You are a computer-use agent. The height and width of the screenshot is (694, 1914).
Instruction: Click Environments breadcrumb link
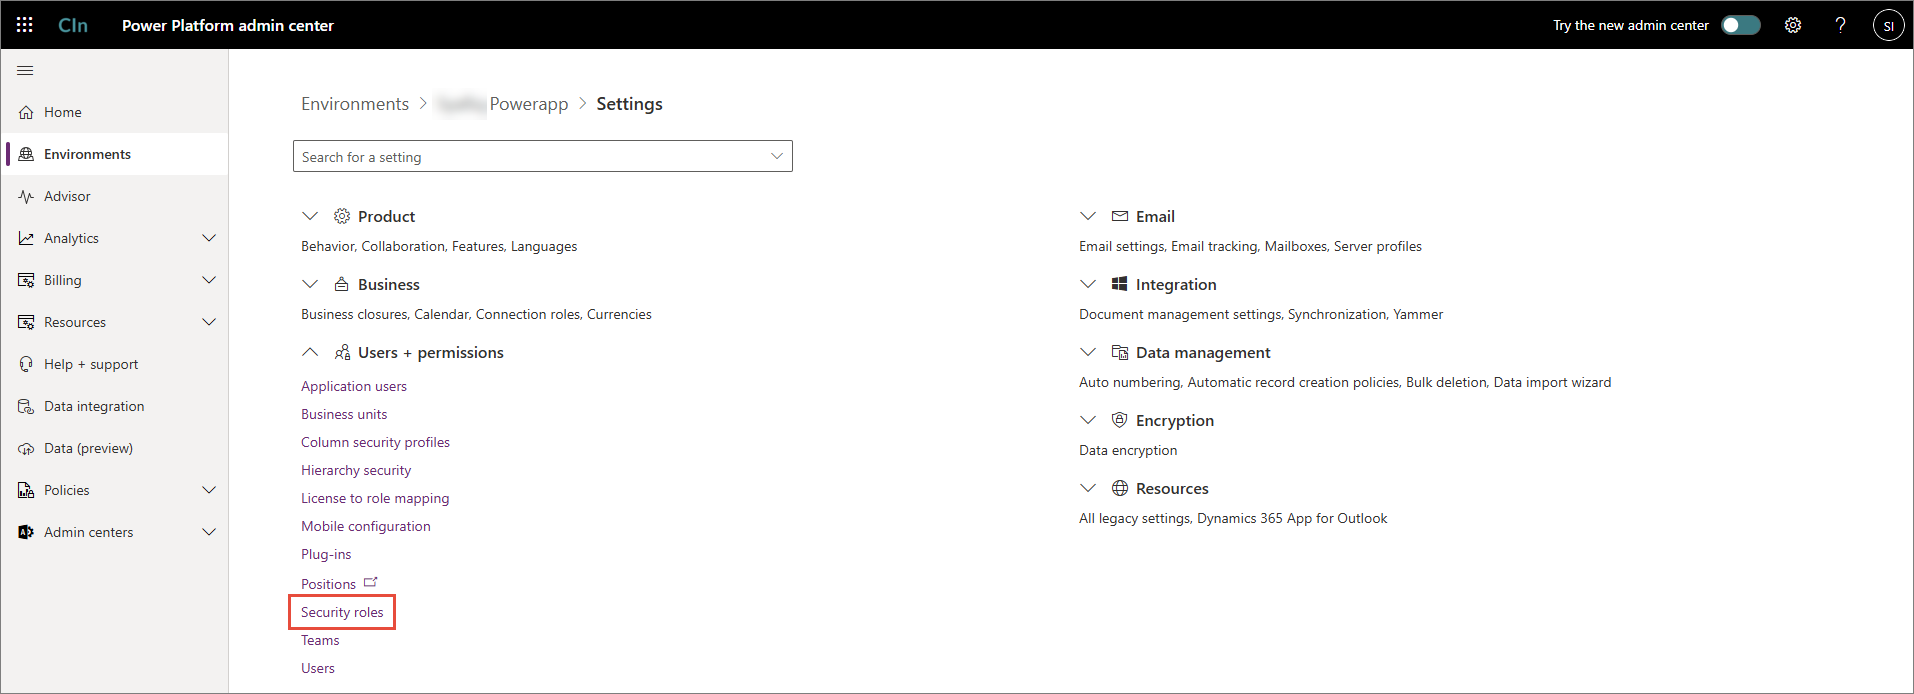coord(355,104)
